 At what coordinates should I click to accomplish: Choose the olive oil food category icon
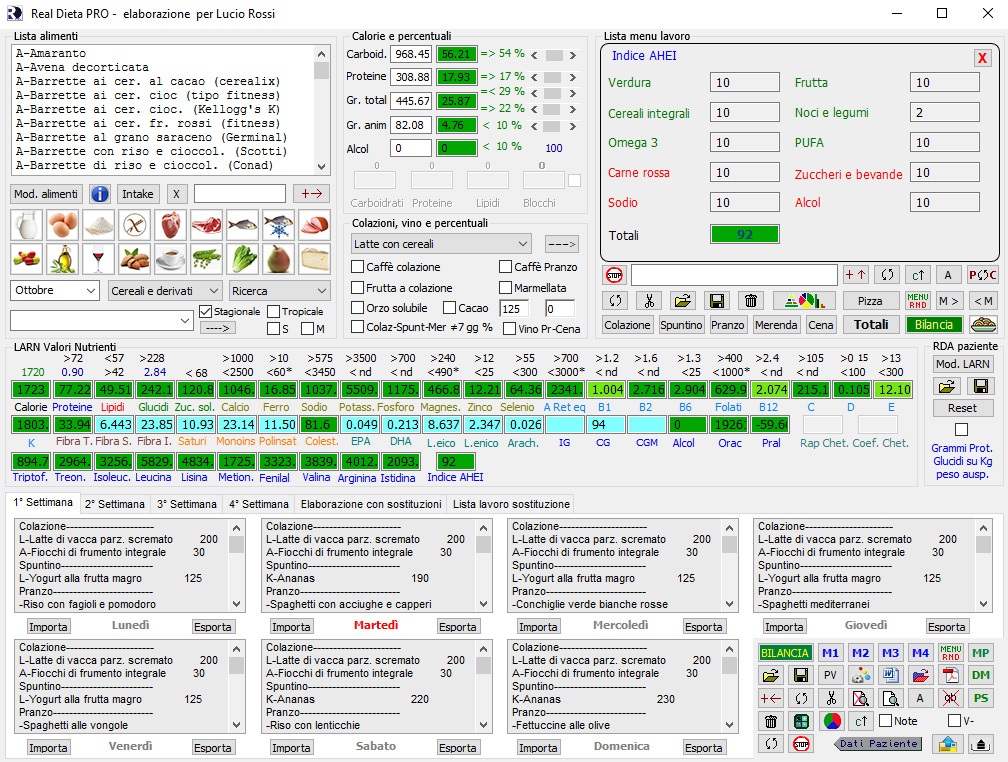tap(62, 259)
